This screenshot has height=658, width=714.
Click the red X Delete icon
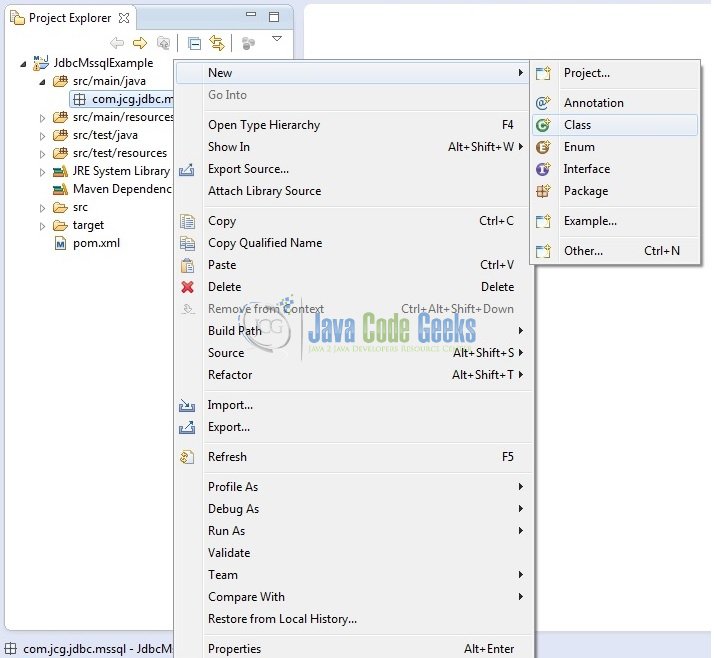tap(187, 287)
